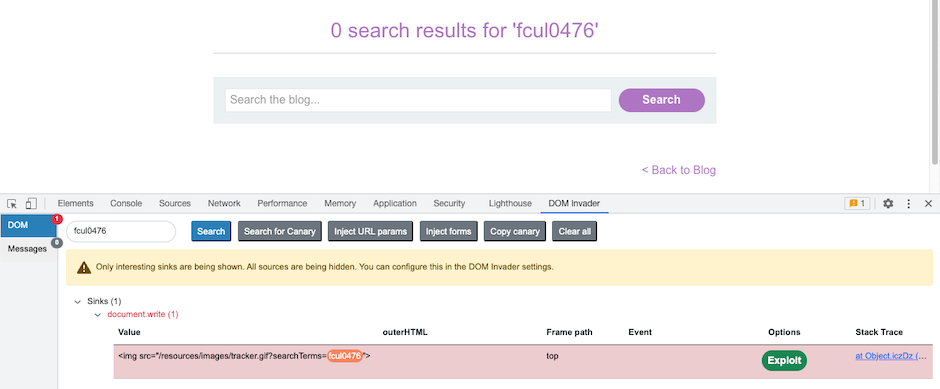
Task: Click the blue Search button in DOM Invader
Action: tap(211, 231)
